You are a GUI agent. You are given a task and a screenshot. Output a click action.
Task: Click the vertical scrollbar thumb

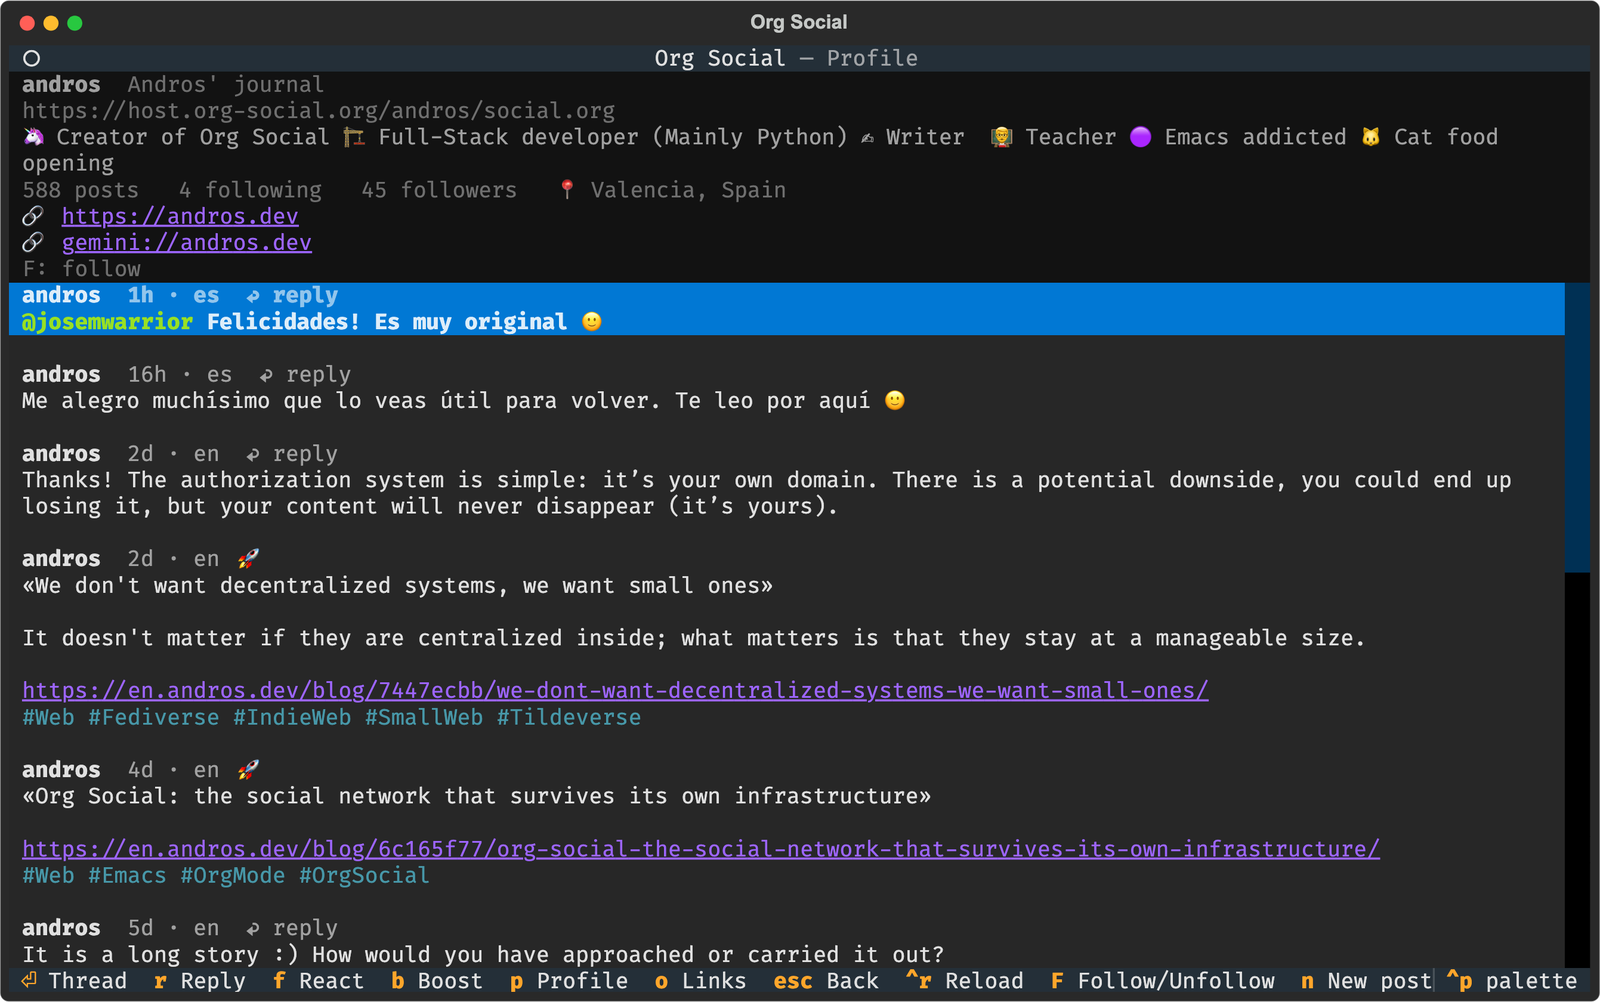(x=1577, y=427)
